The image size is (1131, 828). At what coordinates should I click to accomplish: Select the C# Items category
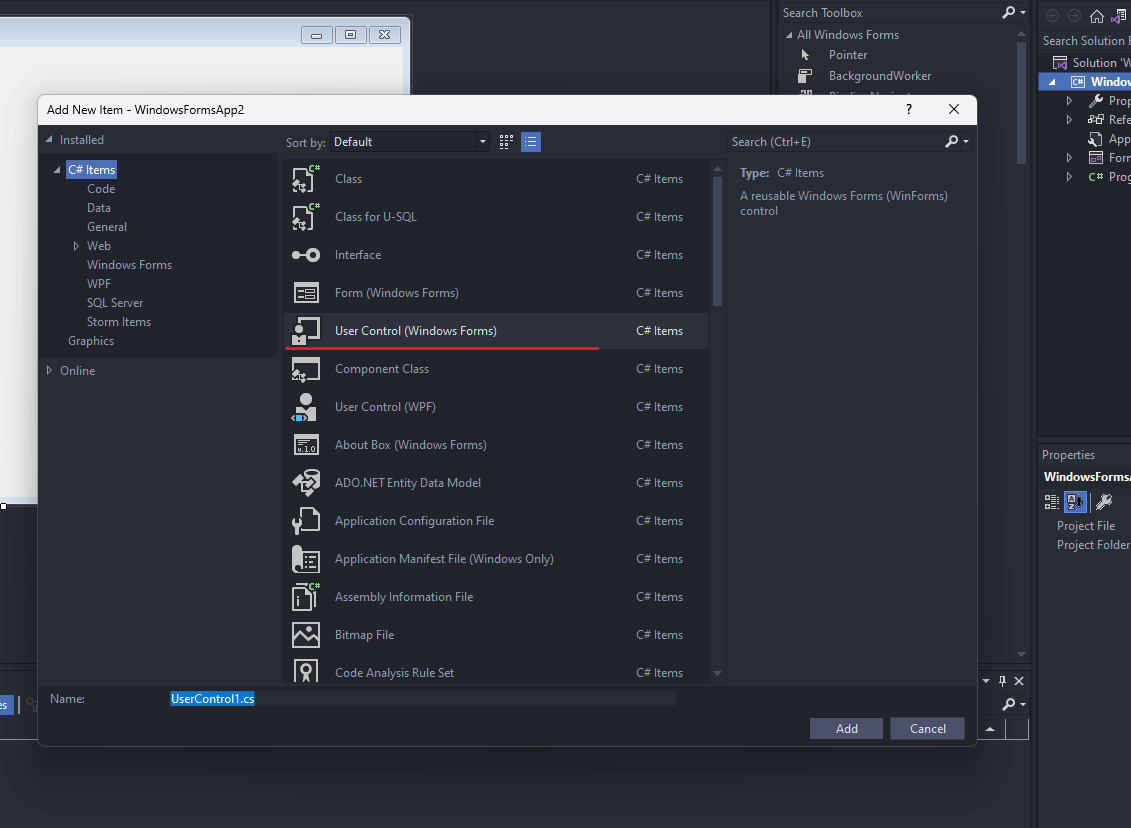(92, 170)
